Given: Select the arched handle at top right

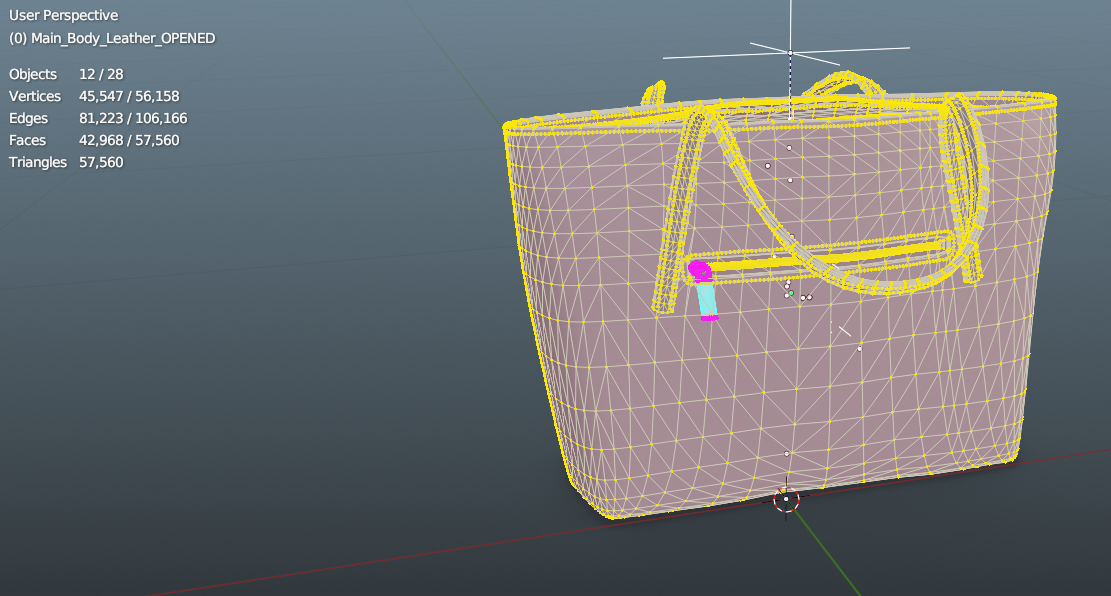Looking at the screenshot, I should click(846, 84).
